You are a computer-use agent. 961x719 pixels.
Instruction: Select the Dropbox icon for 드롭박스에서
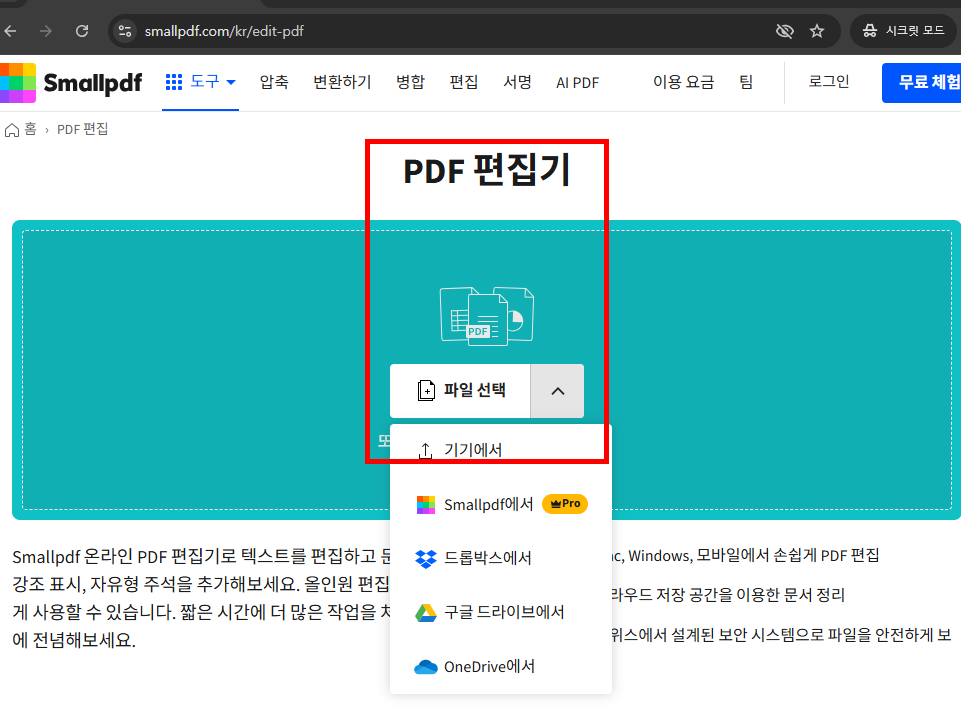coord(425,557)
